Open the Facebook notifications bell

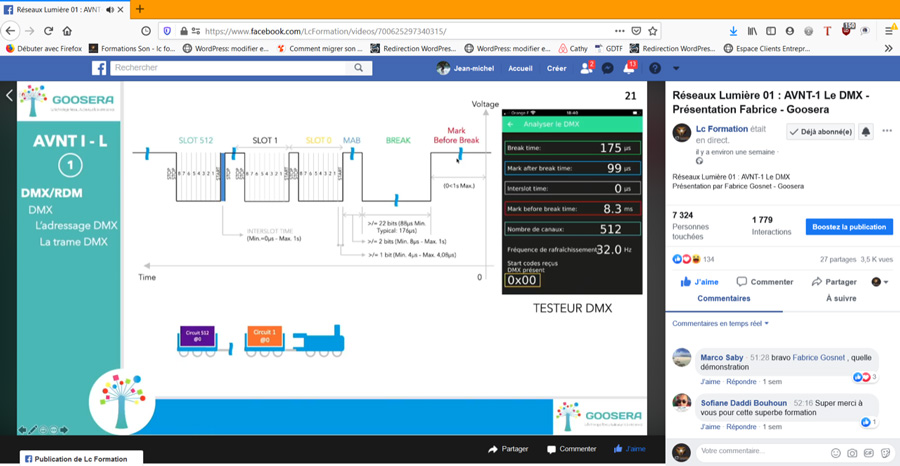tap(630, 68)
